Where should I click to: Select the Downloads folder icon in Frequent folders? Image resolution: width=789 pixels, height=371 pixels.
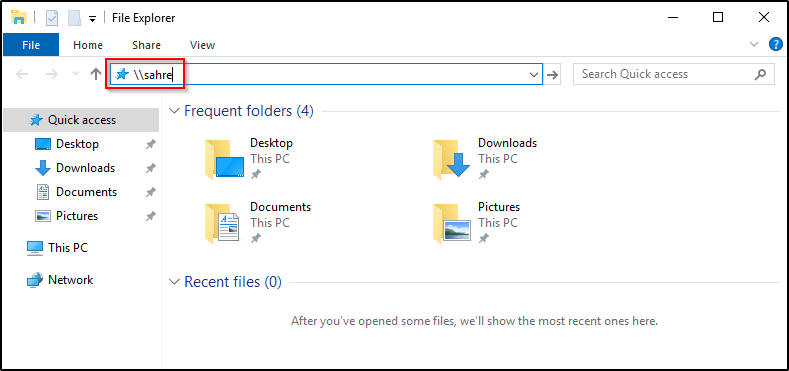click(x=452, y=159)
